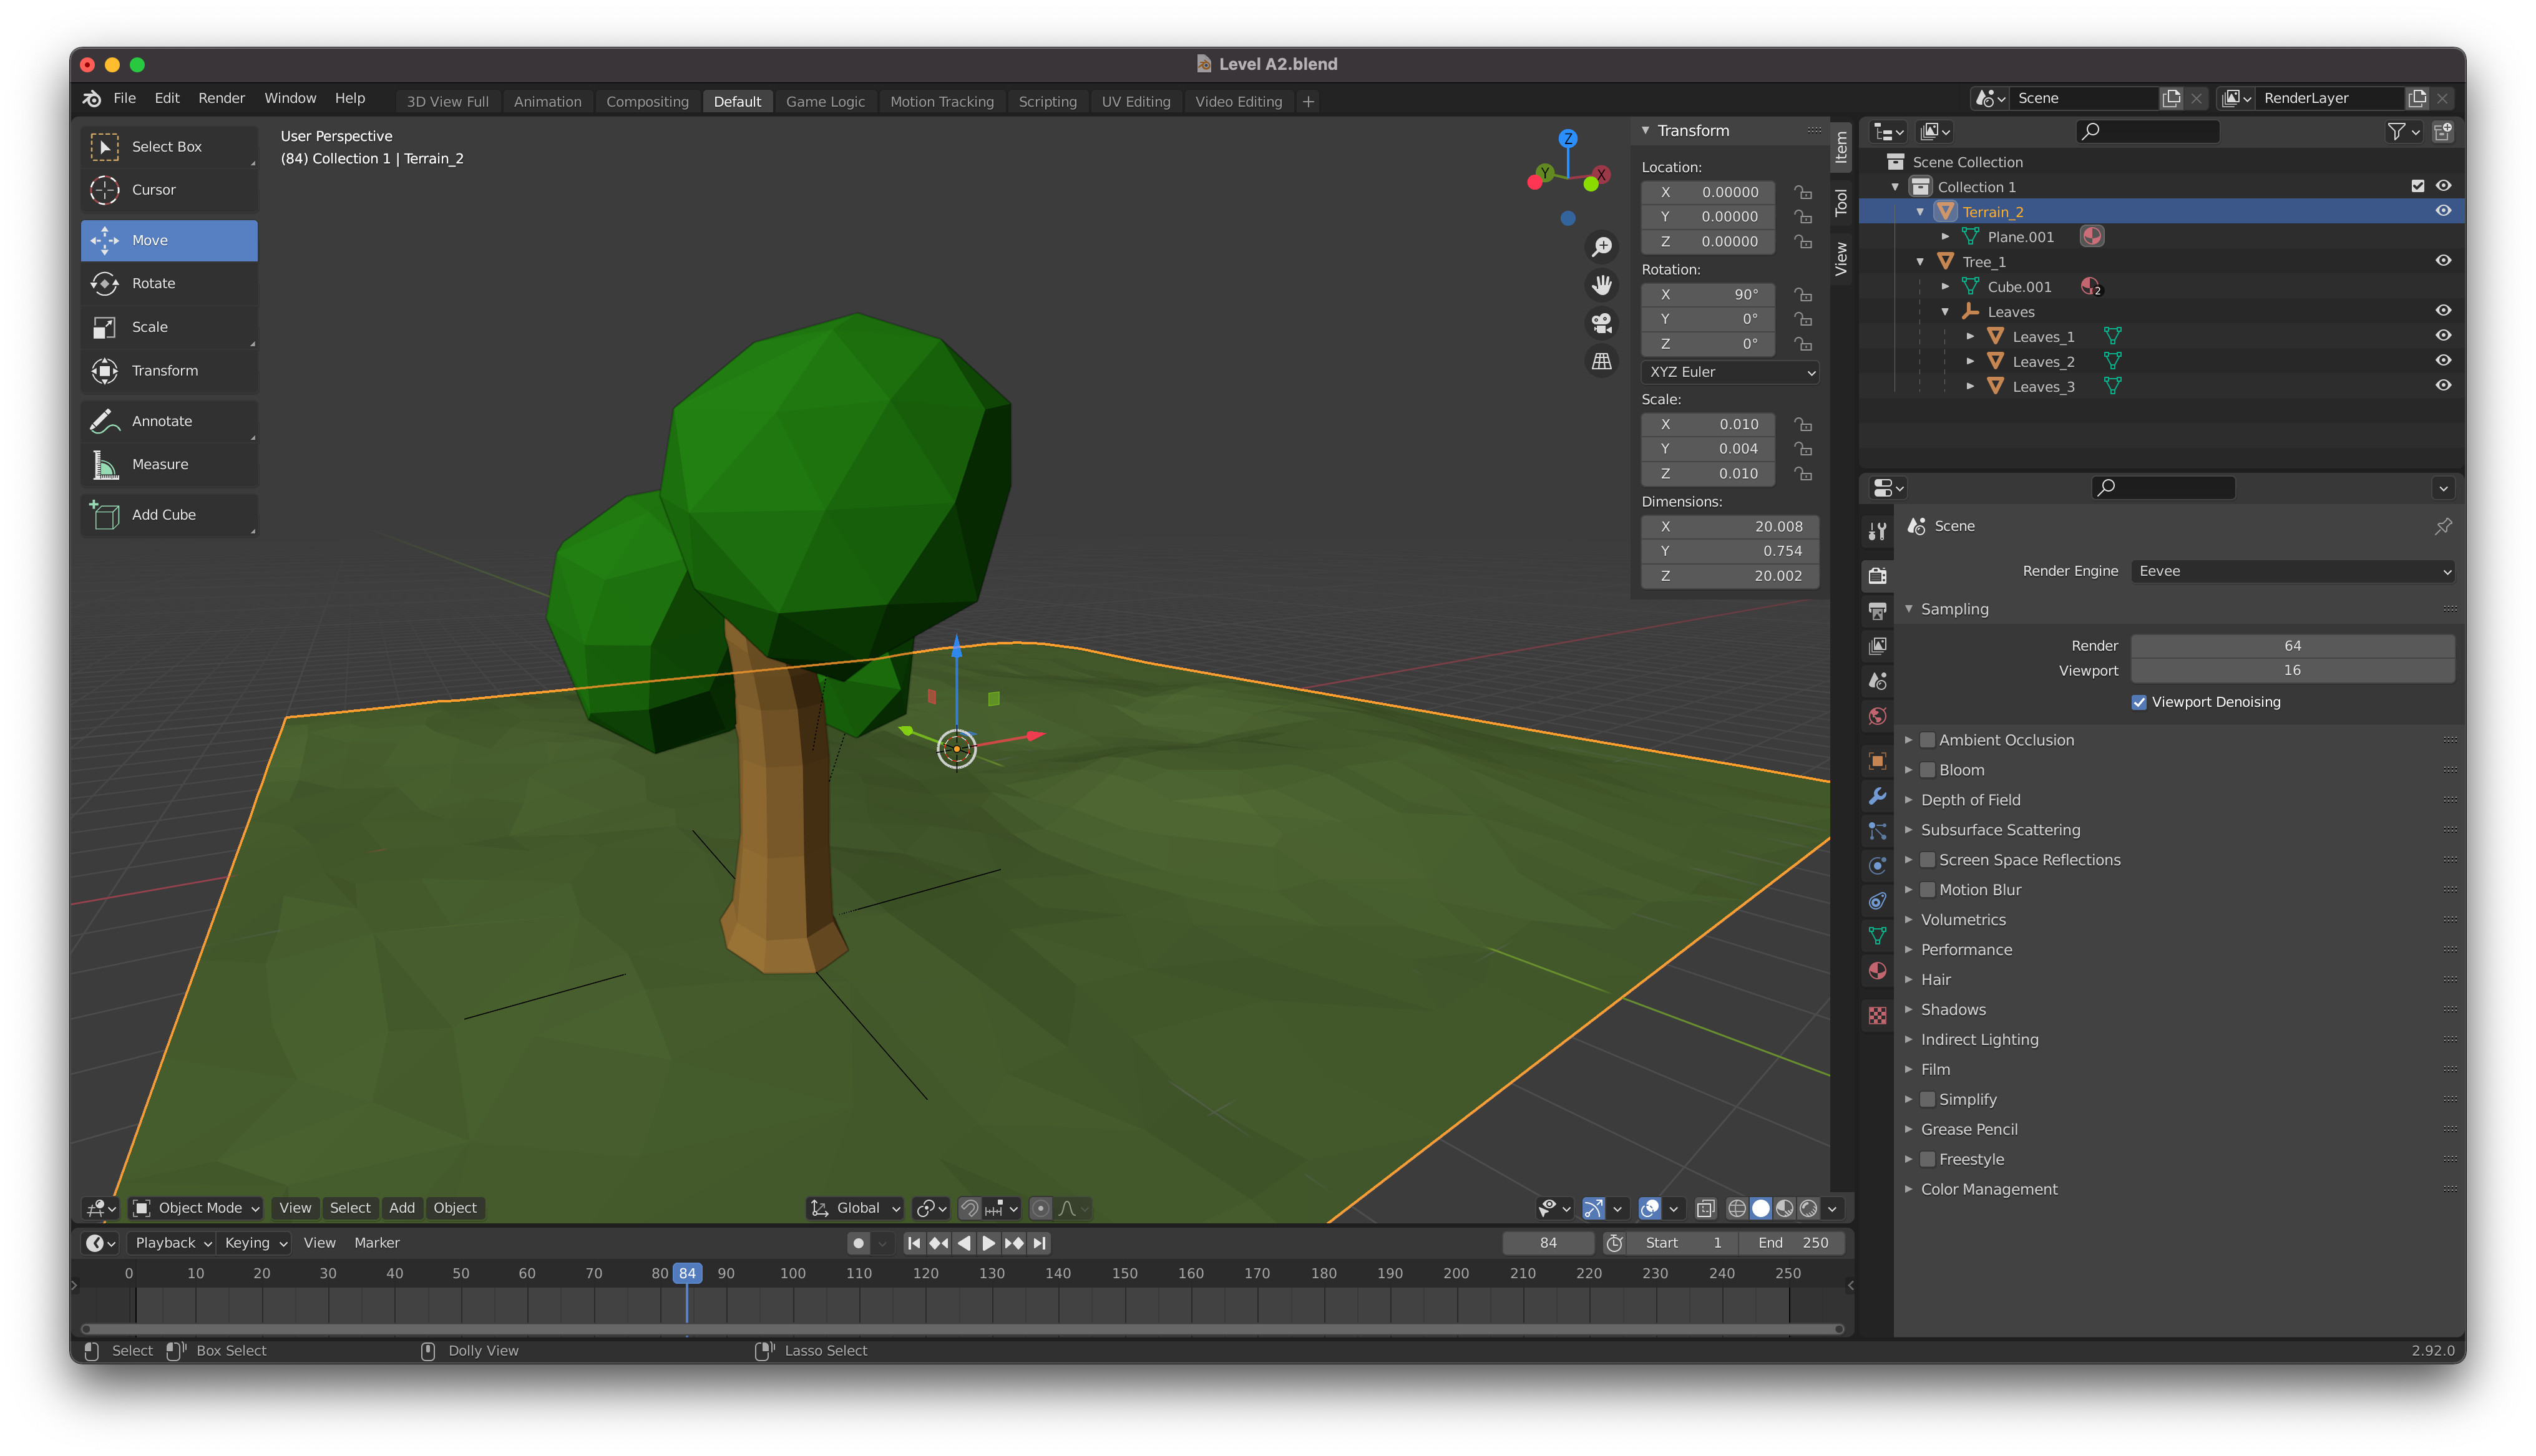This screenshot has height=1456, width=2536.
Task: Select the Cursor tool
Action: (x=155, y=190)
